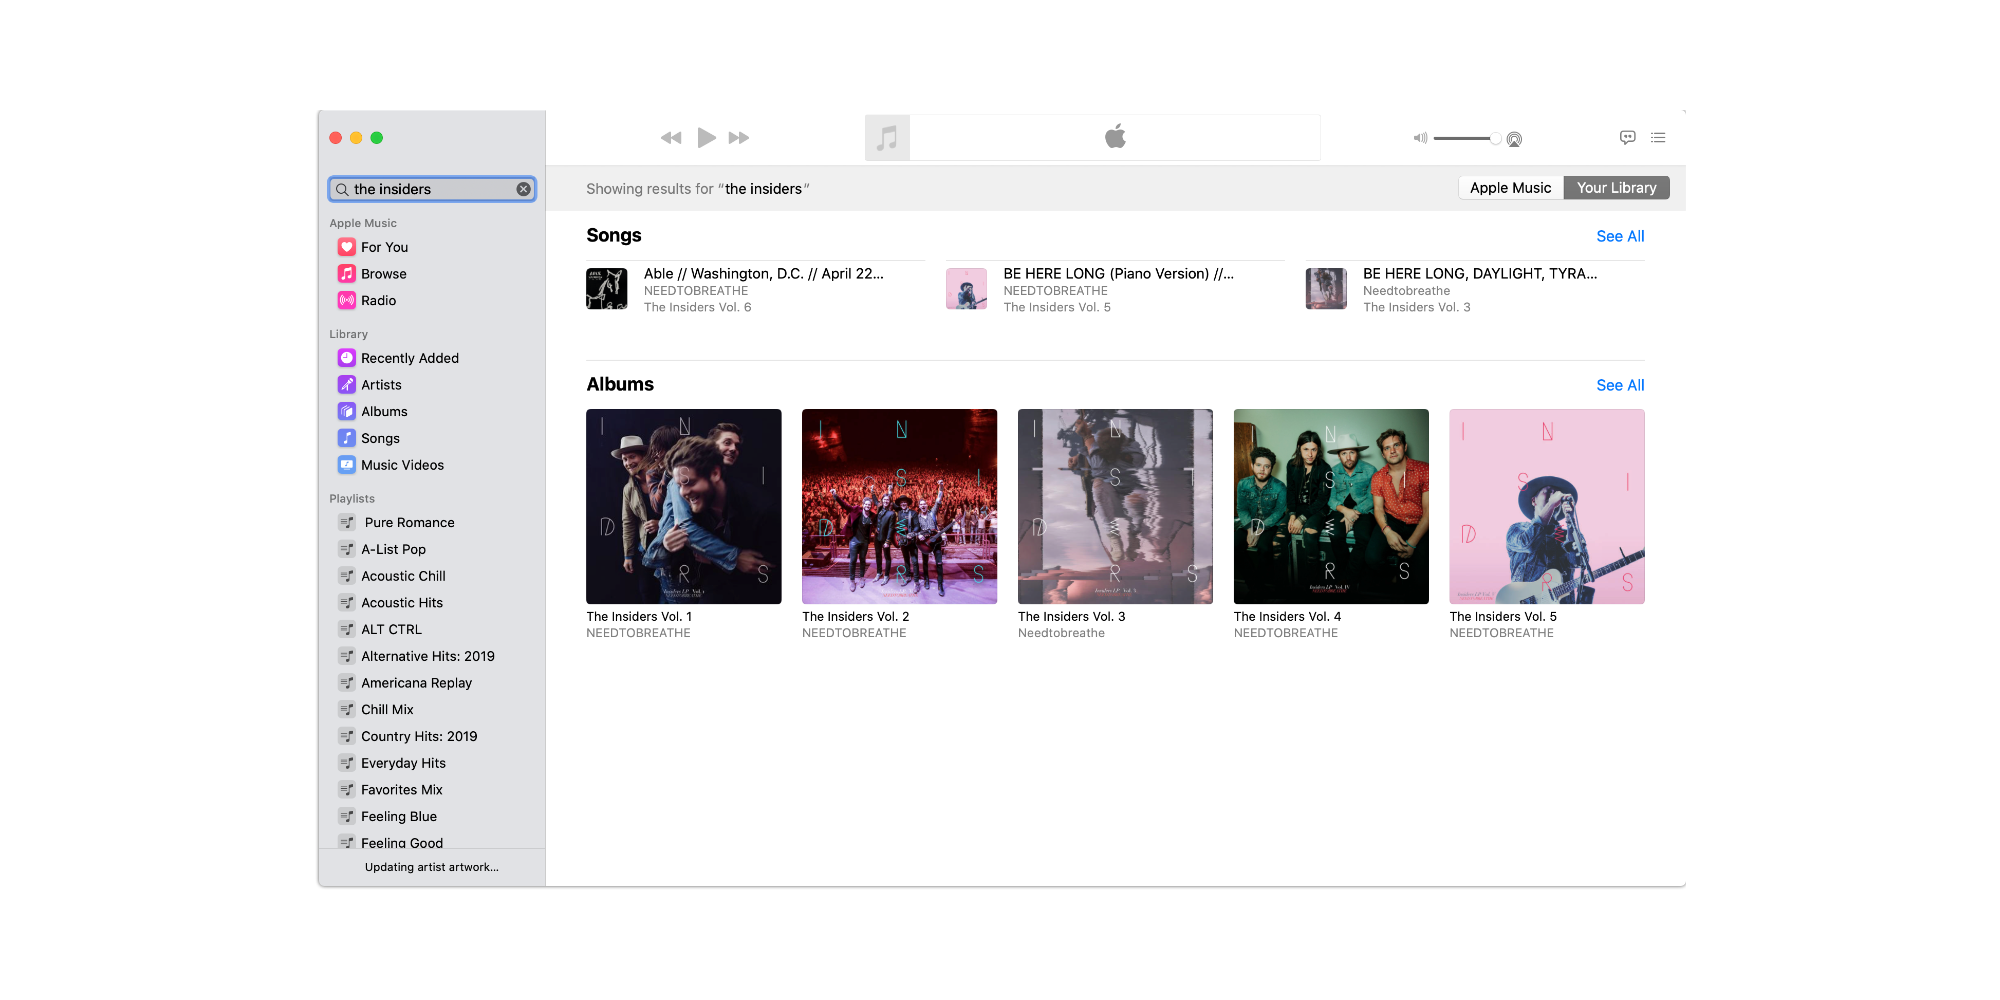Click the Albums icon in sidebar
2000x1000 pixels.
(x=347, y=411)
